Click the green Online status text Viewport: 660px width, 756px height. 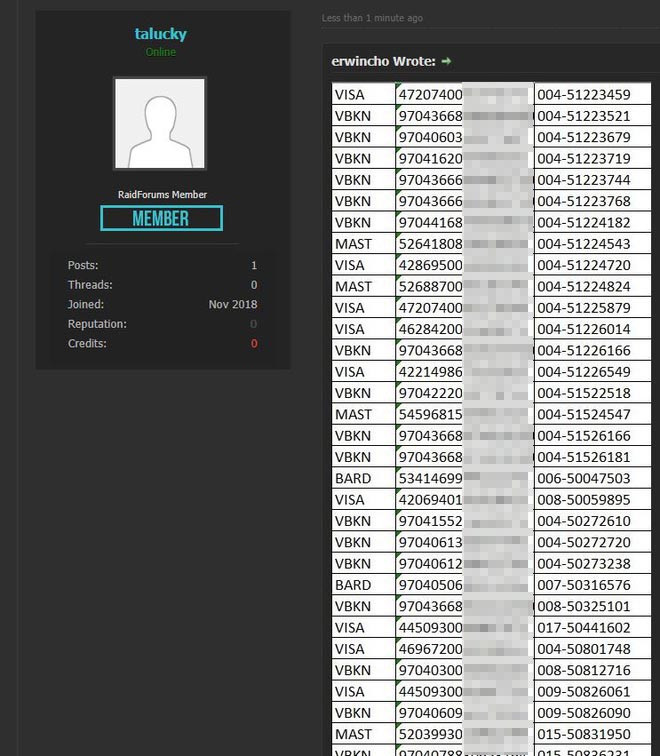pos(160,52)
